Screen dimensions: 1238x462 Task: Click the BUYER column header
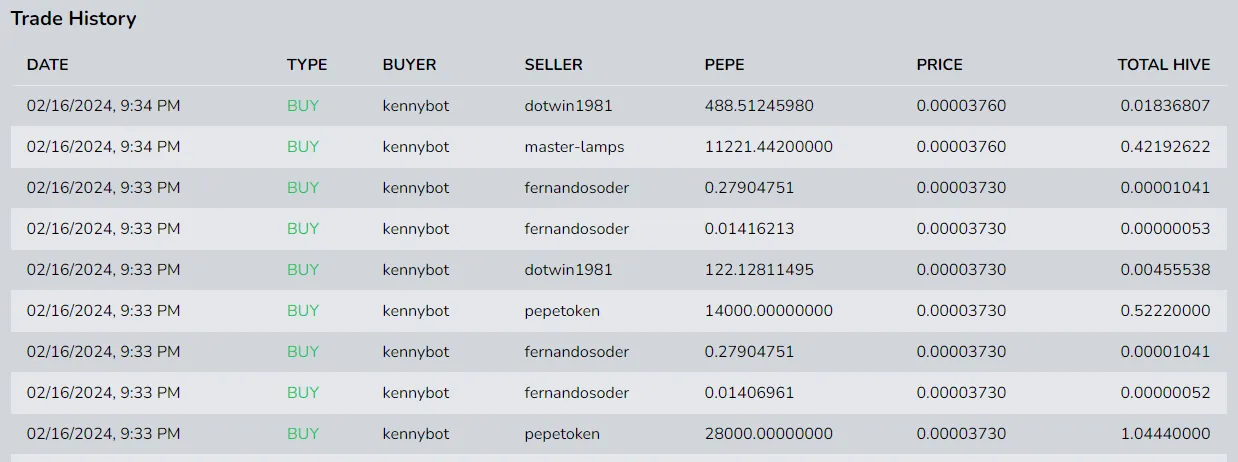(x=409, y=65)
